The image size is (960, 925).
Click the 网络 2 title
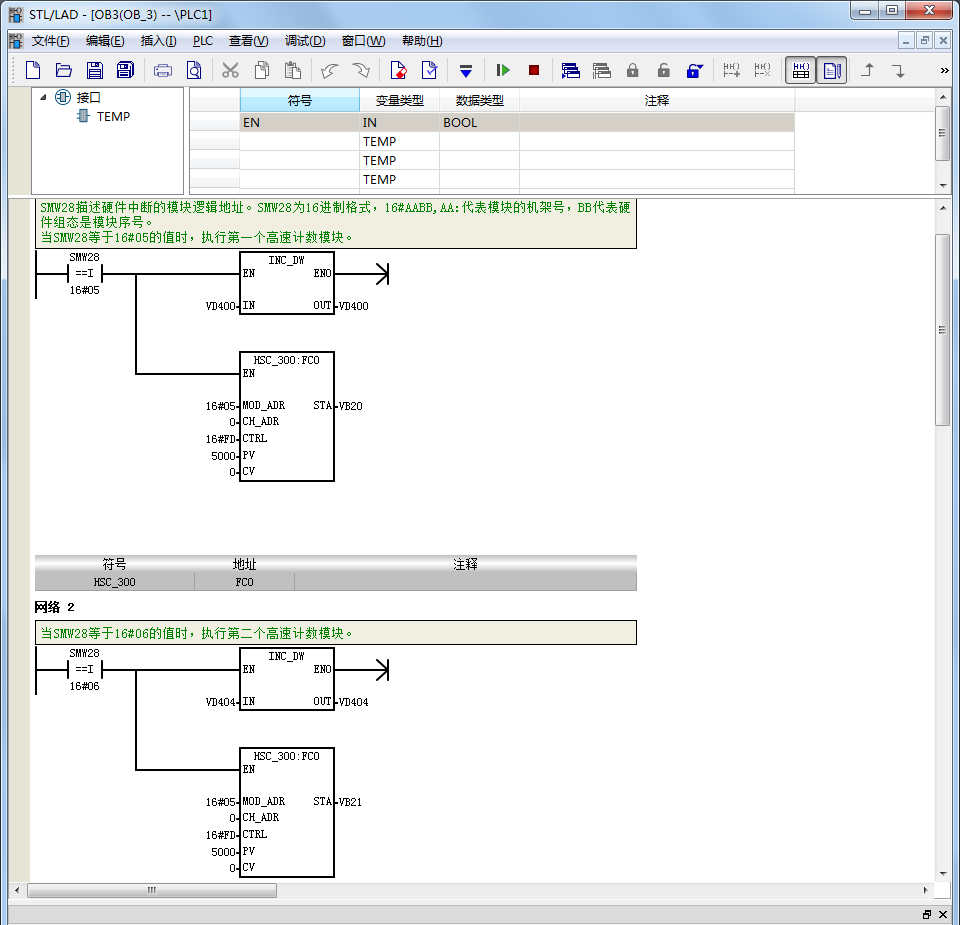point(54,607)
